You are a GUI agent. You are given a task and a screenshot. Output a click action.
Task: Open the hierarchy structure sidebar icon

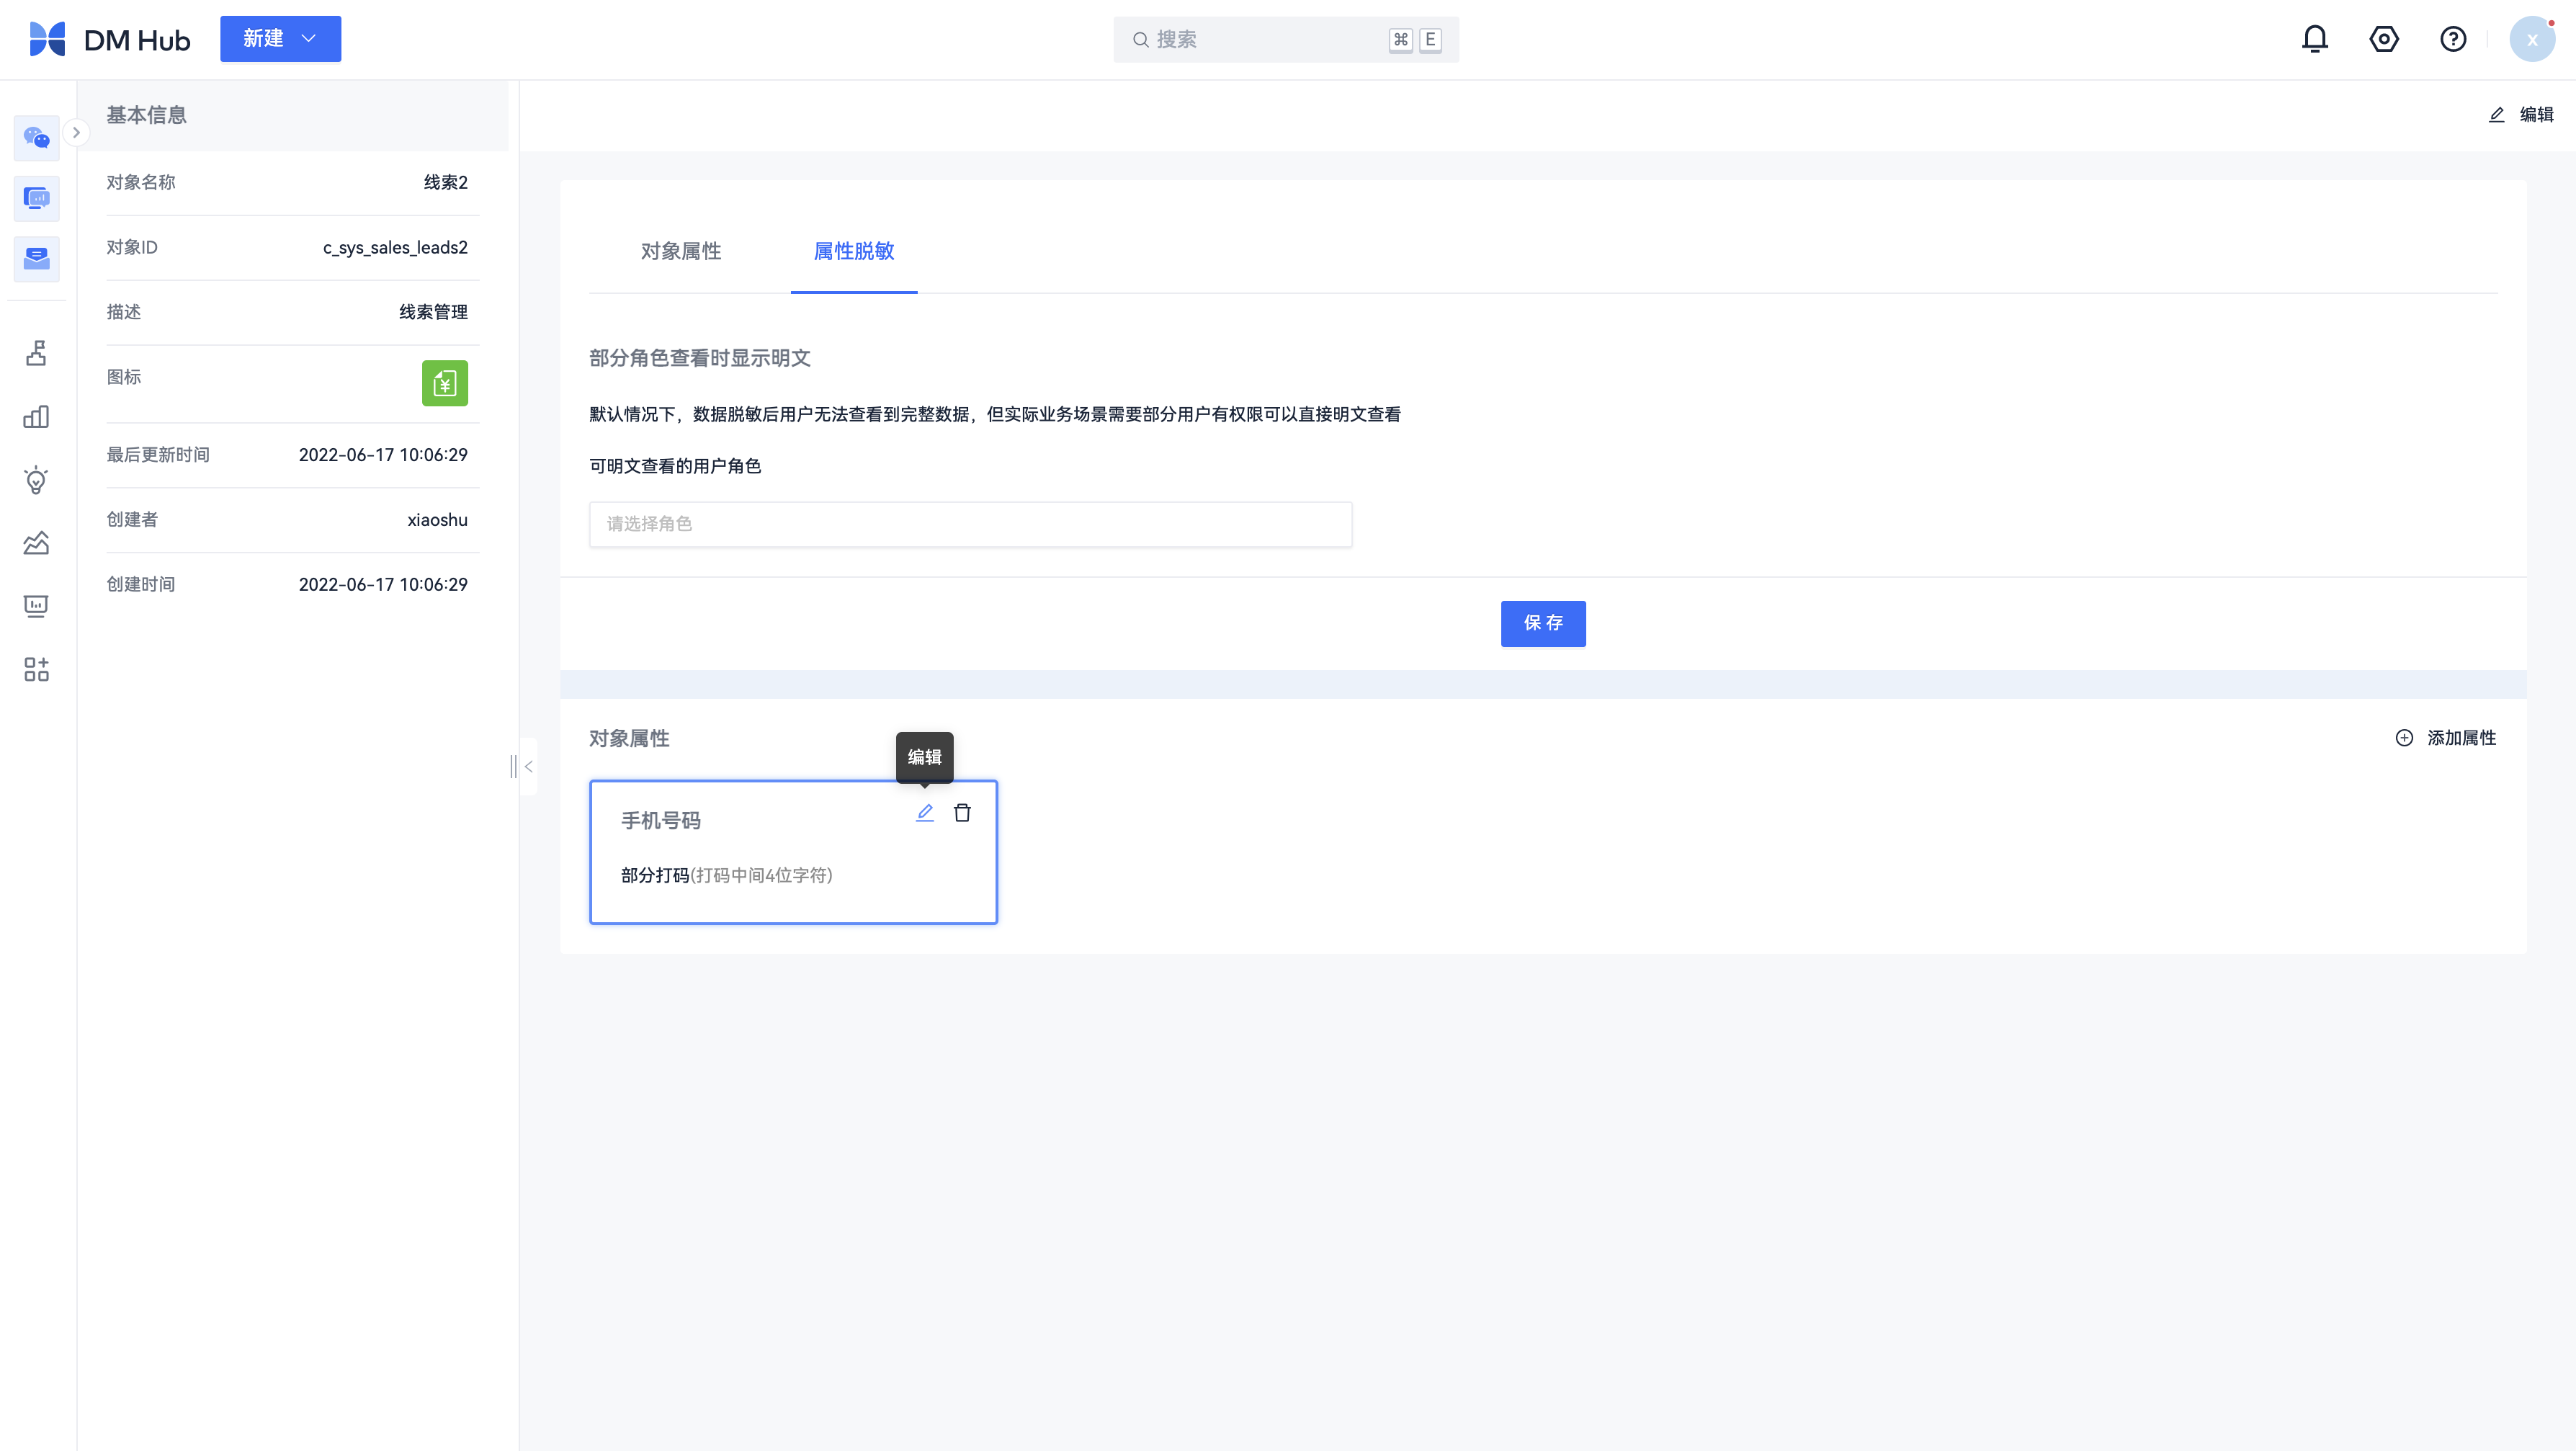[36, 353]
